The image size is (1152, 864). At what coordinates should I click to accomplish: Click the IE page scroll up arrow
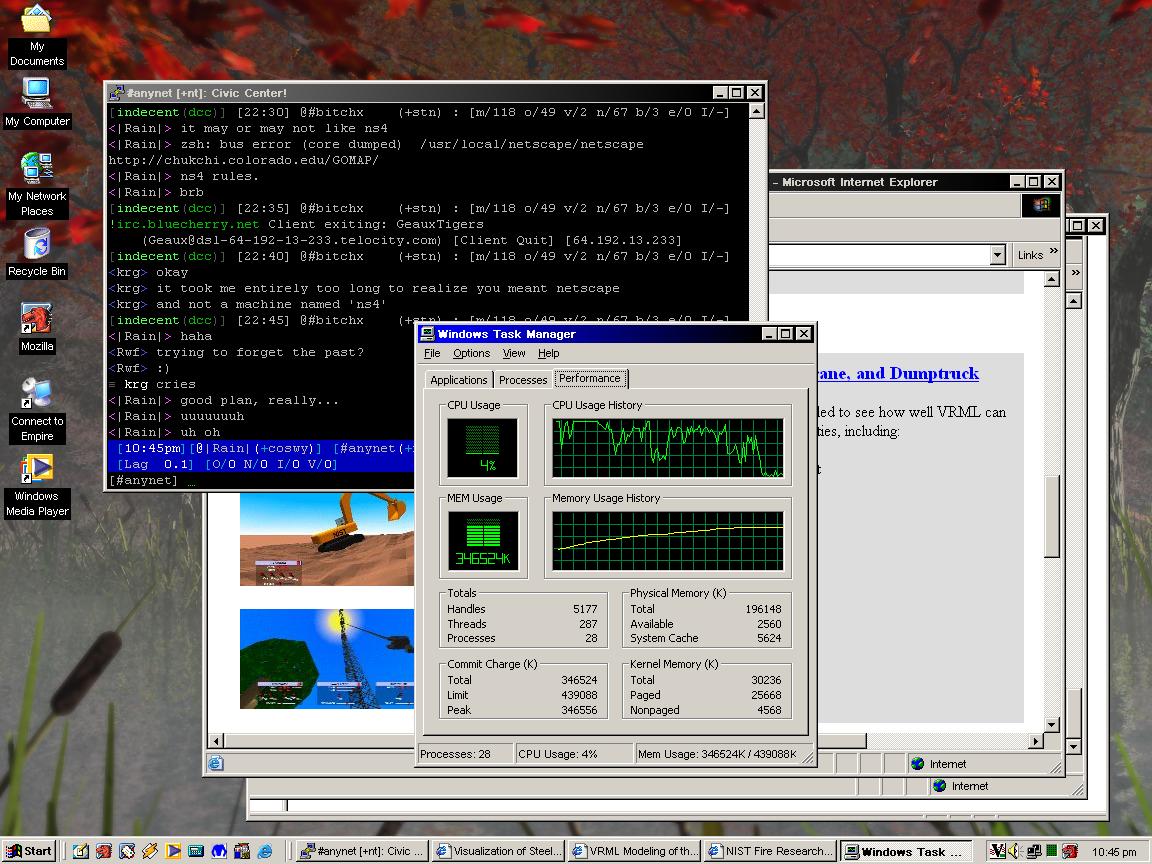1051,279
